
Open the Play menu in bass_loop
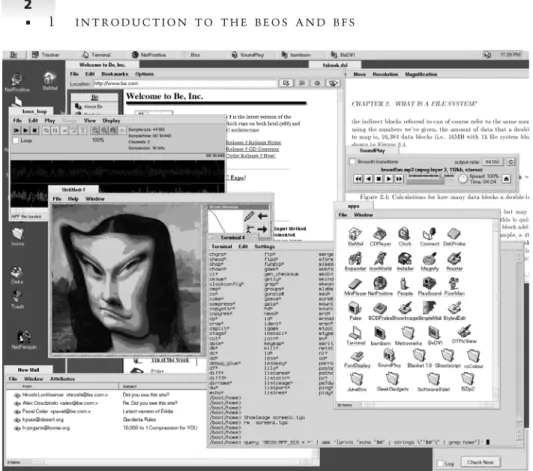tap(50, 121)
